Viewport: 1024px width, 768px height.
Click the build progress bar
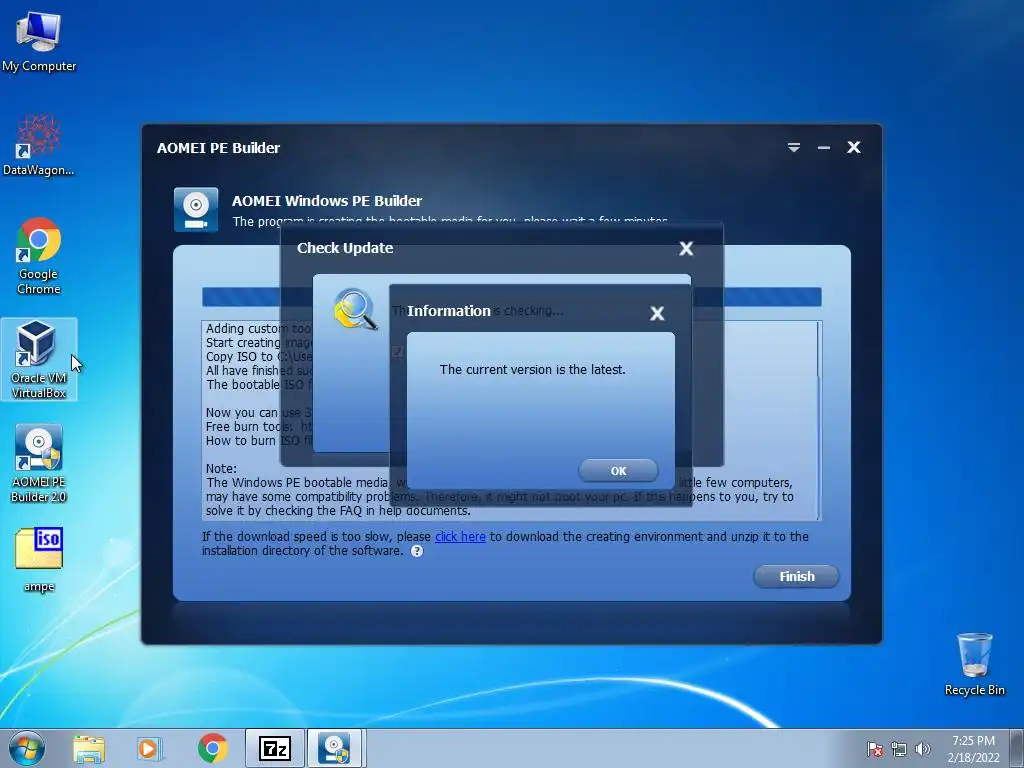(511, 296)
